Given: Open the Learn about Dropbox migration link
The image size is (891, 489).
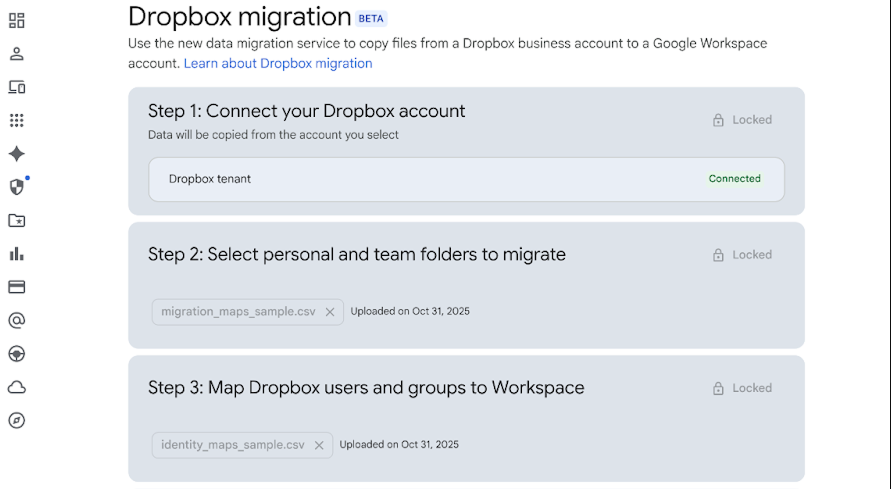Looking at the screenshot, I should coord(278,64).
